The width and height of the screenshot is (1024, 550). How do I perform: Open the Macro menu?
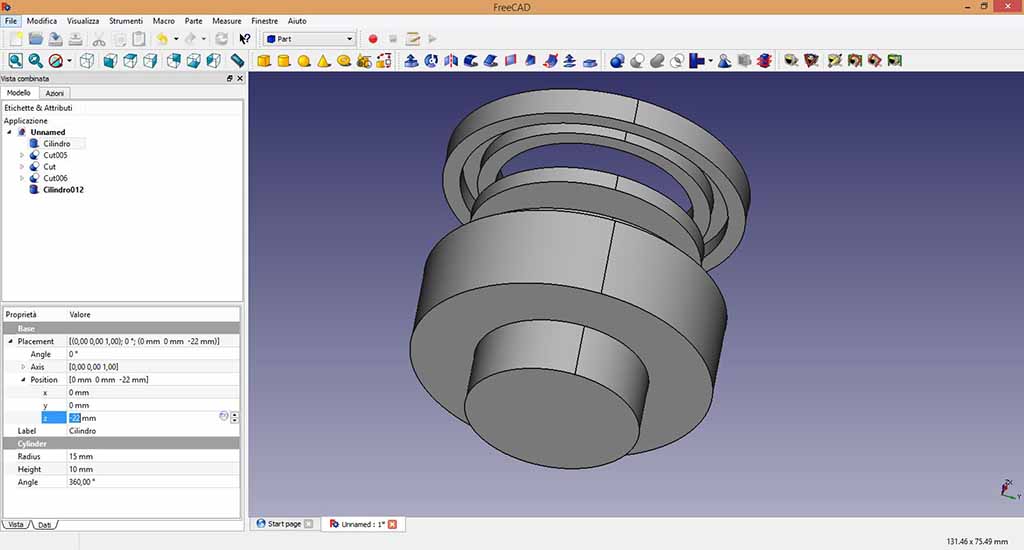click(x=163, y=21)
